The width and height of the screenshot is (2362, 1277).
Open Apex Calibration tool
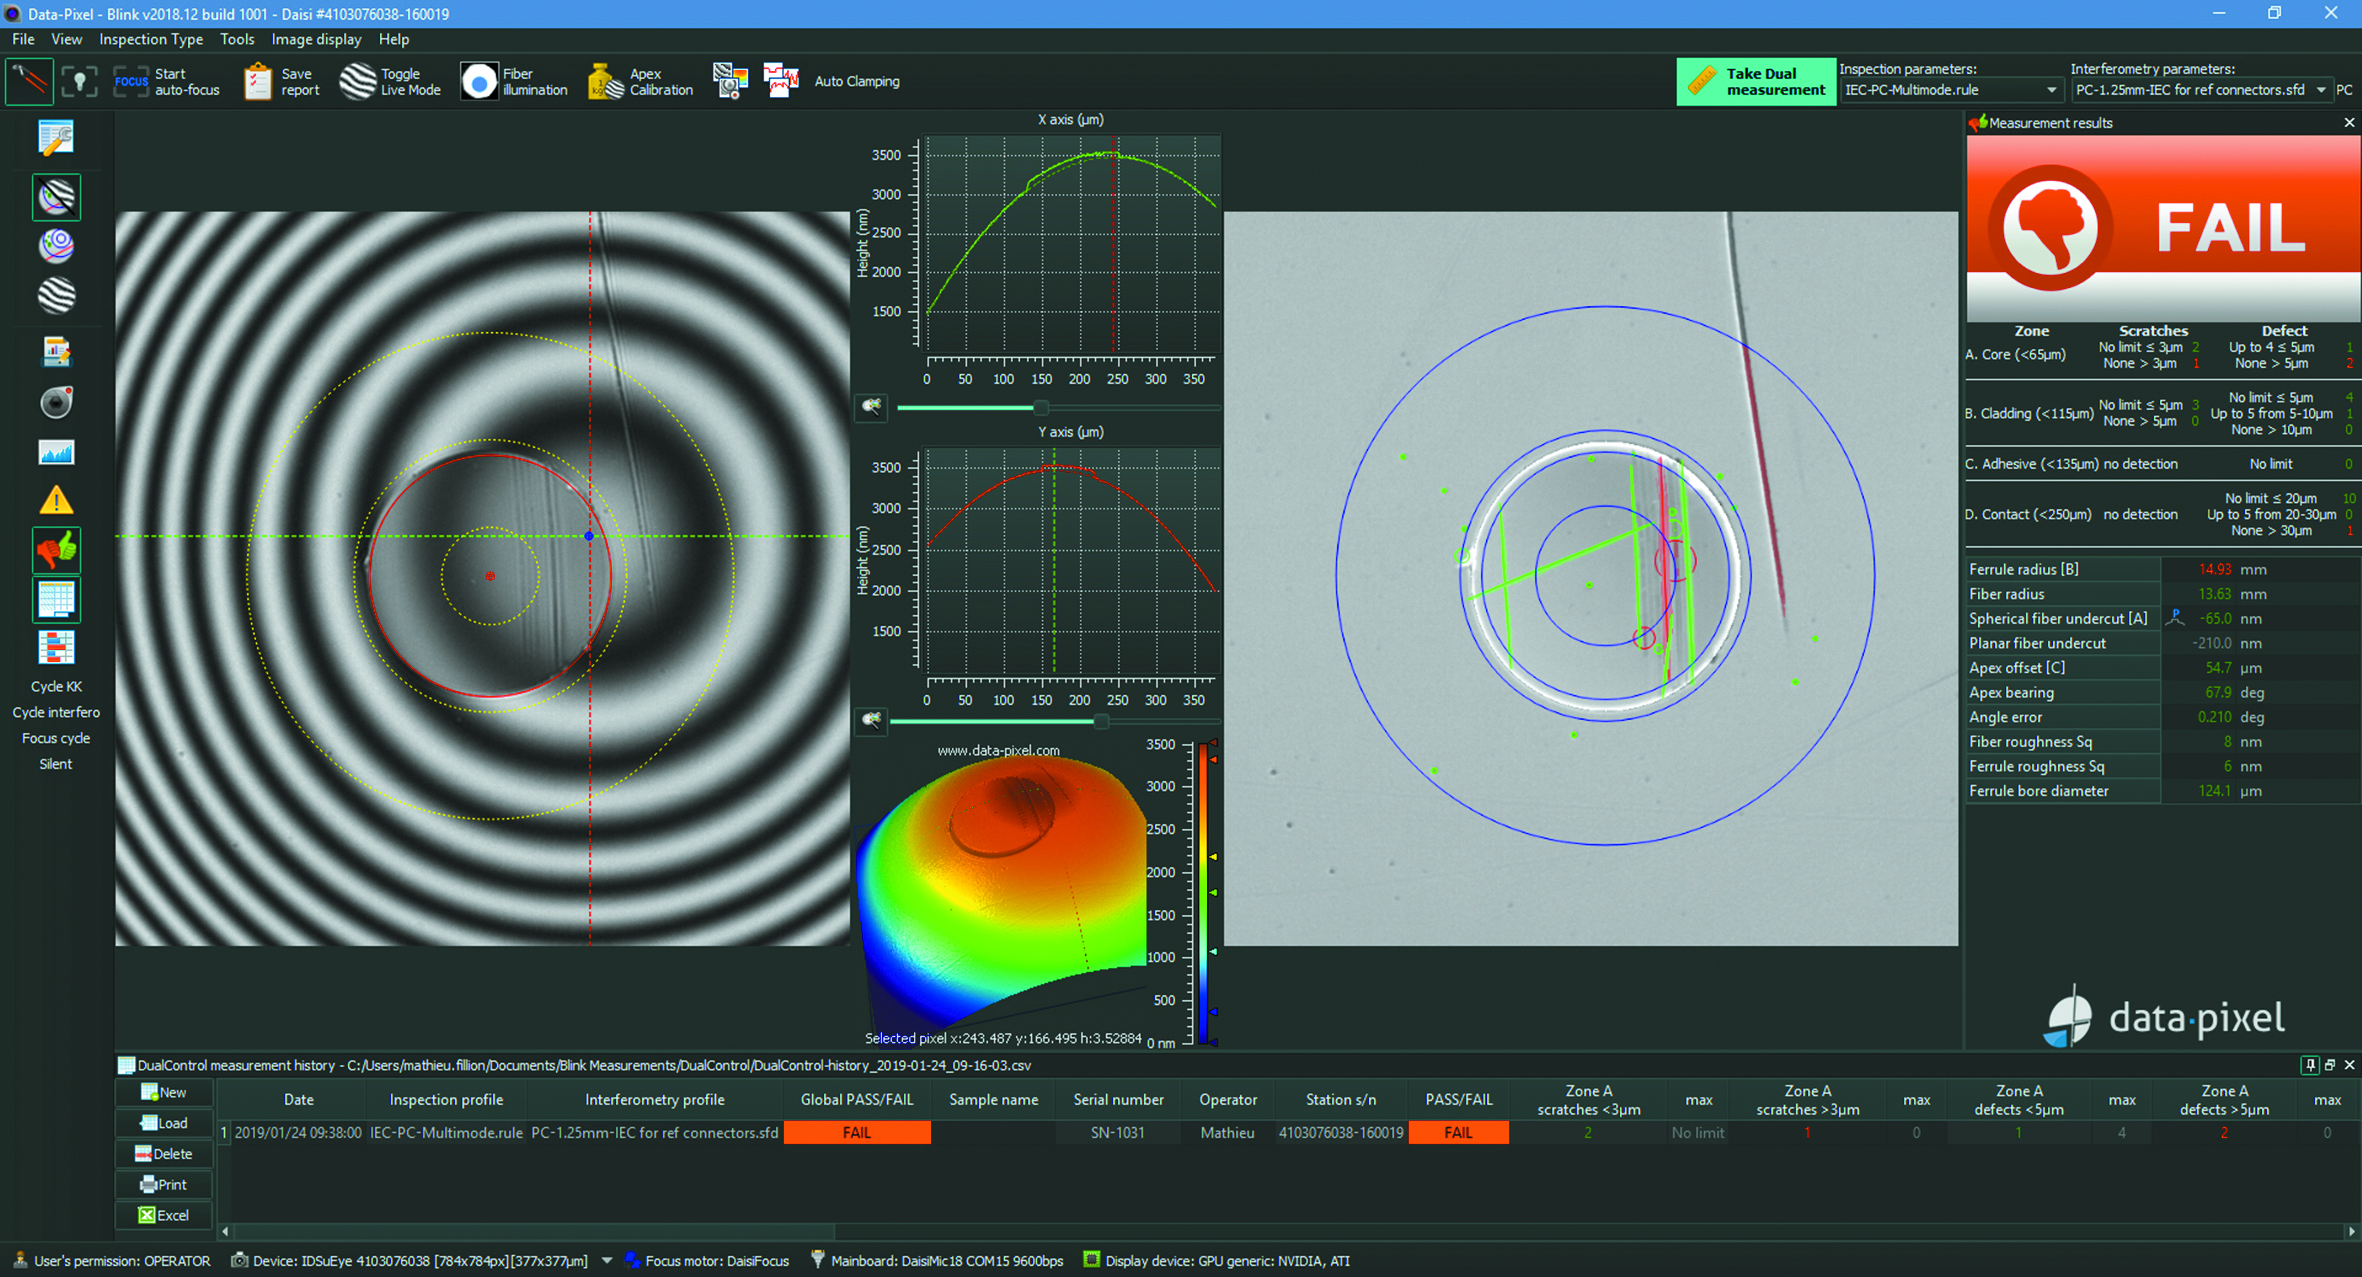coord(640,81)
